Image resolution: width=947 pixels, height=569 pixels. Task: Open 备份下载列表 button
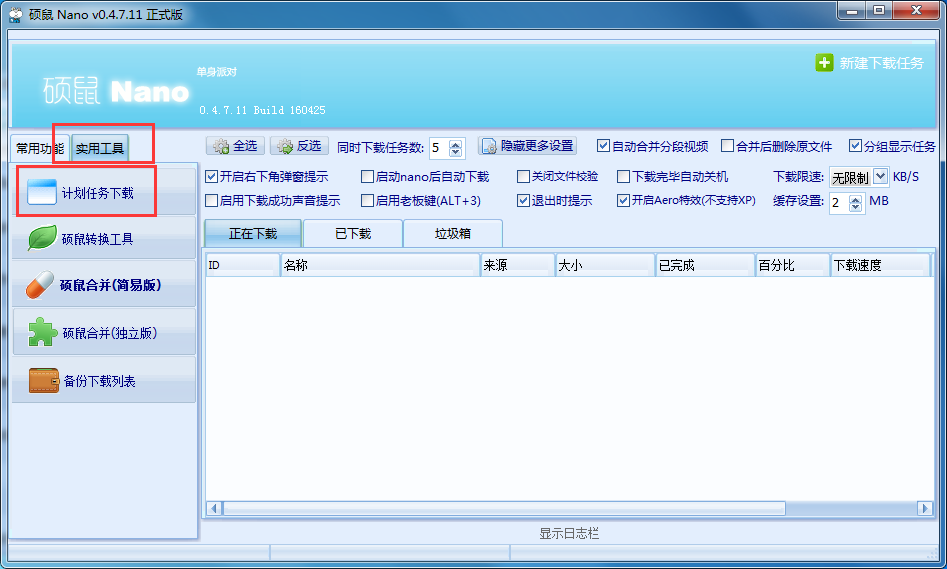pyautogui.click(x=104, y=381)
